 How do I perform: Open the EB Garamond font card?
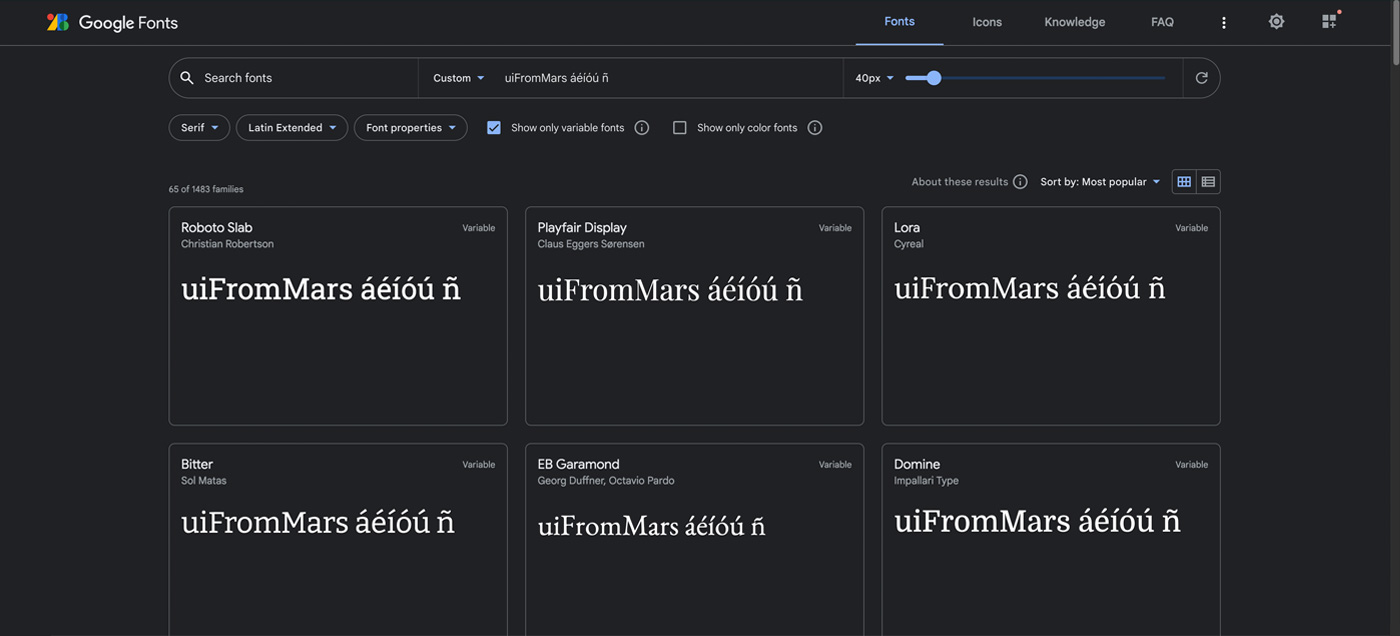click(x=694, y=540)
